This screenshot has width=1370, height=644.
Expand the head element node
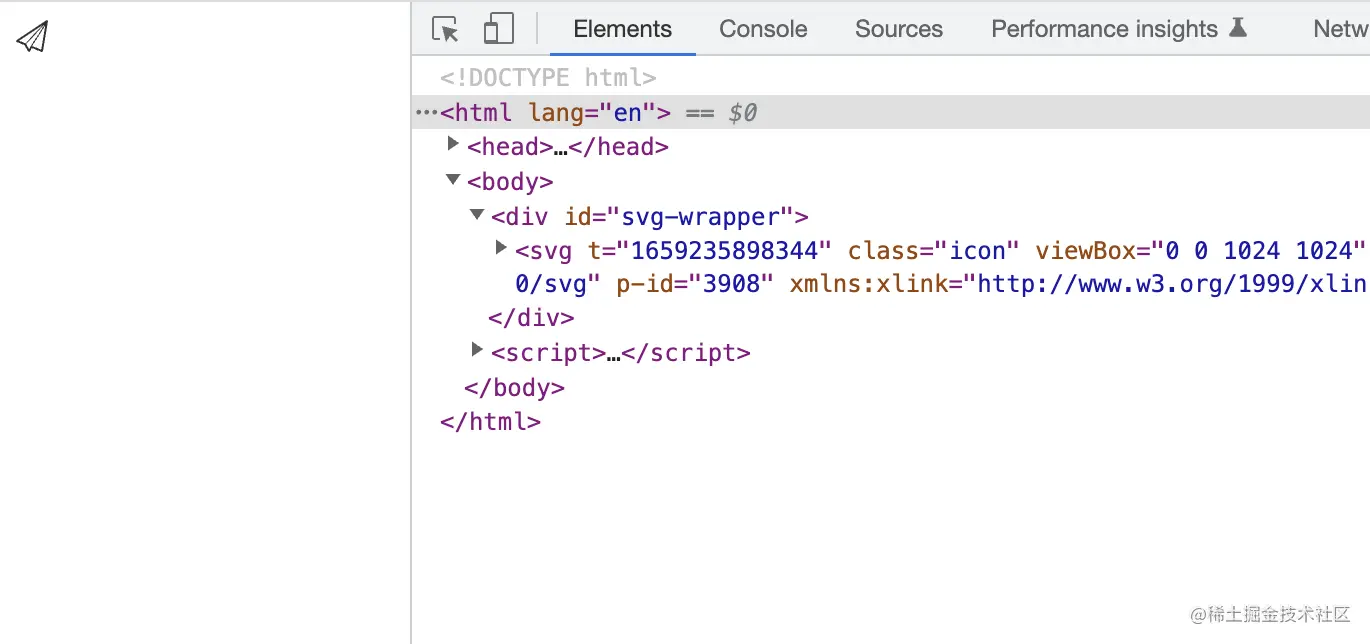tap(453, 145)
